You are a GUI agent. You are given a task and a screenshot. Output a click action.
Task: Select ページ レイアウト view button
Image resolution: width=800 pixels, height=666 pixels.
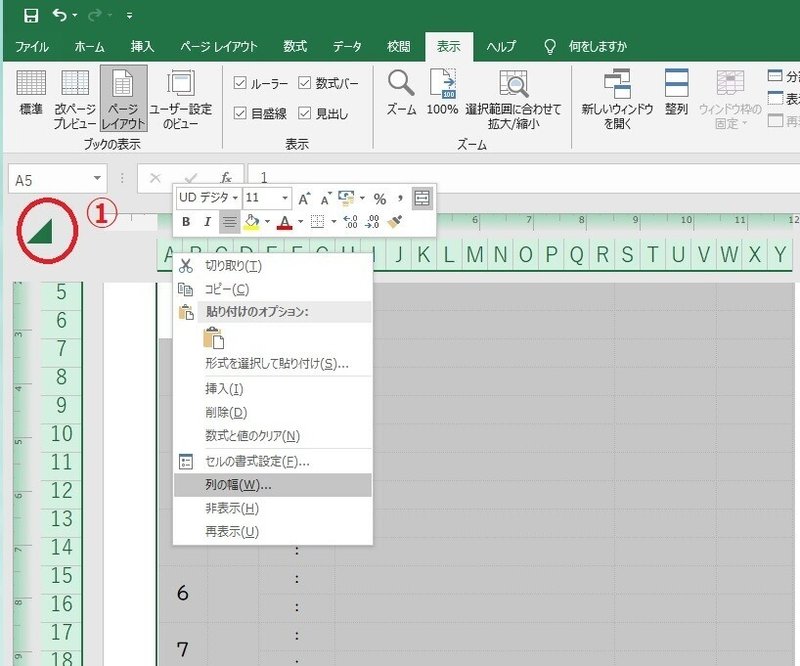click(123, 98)
